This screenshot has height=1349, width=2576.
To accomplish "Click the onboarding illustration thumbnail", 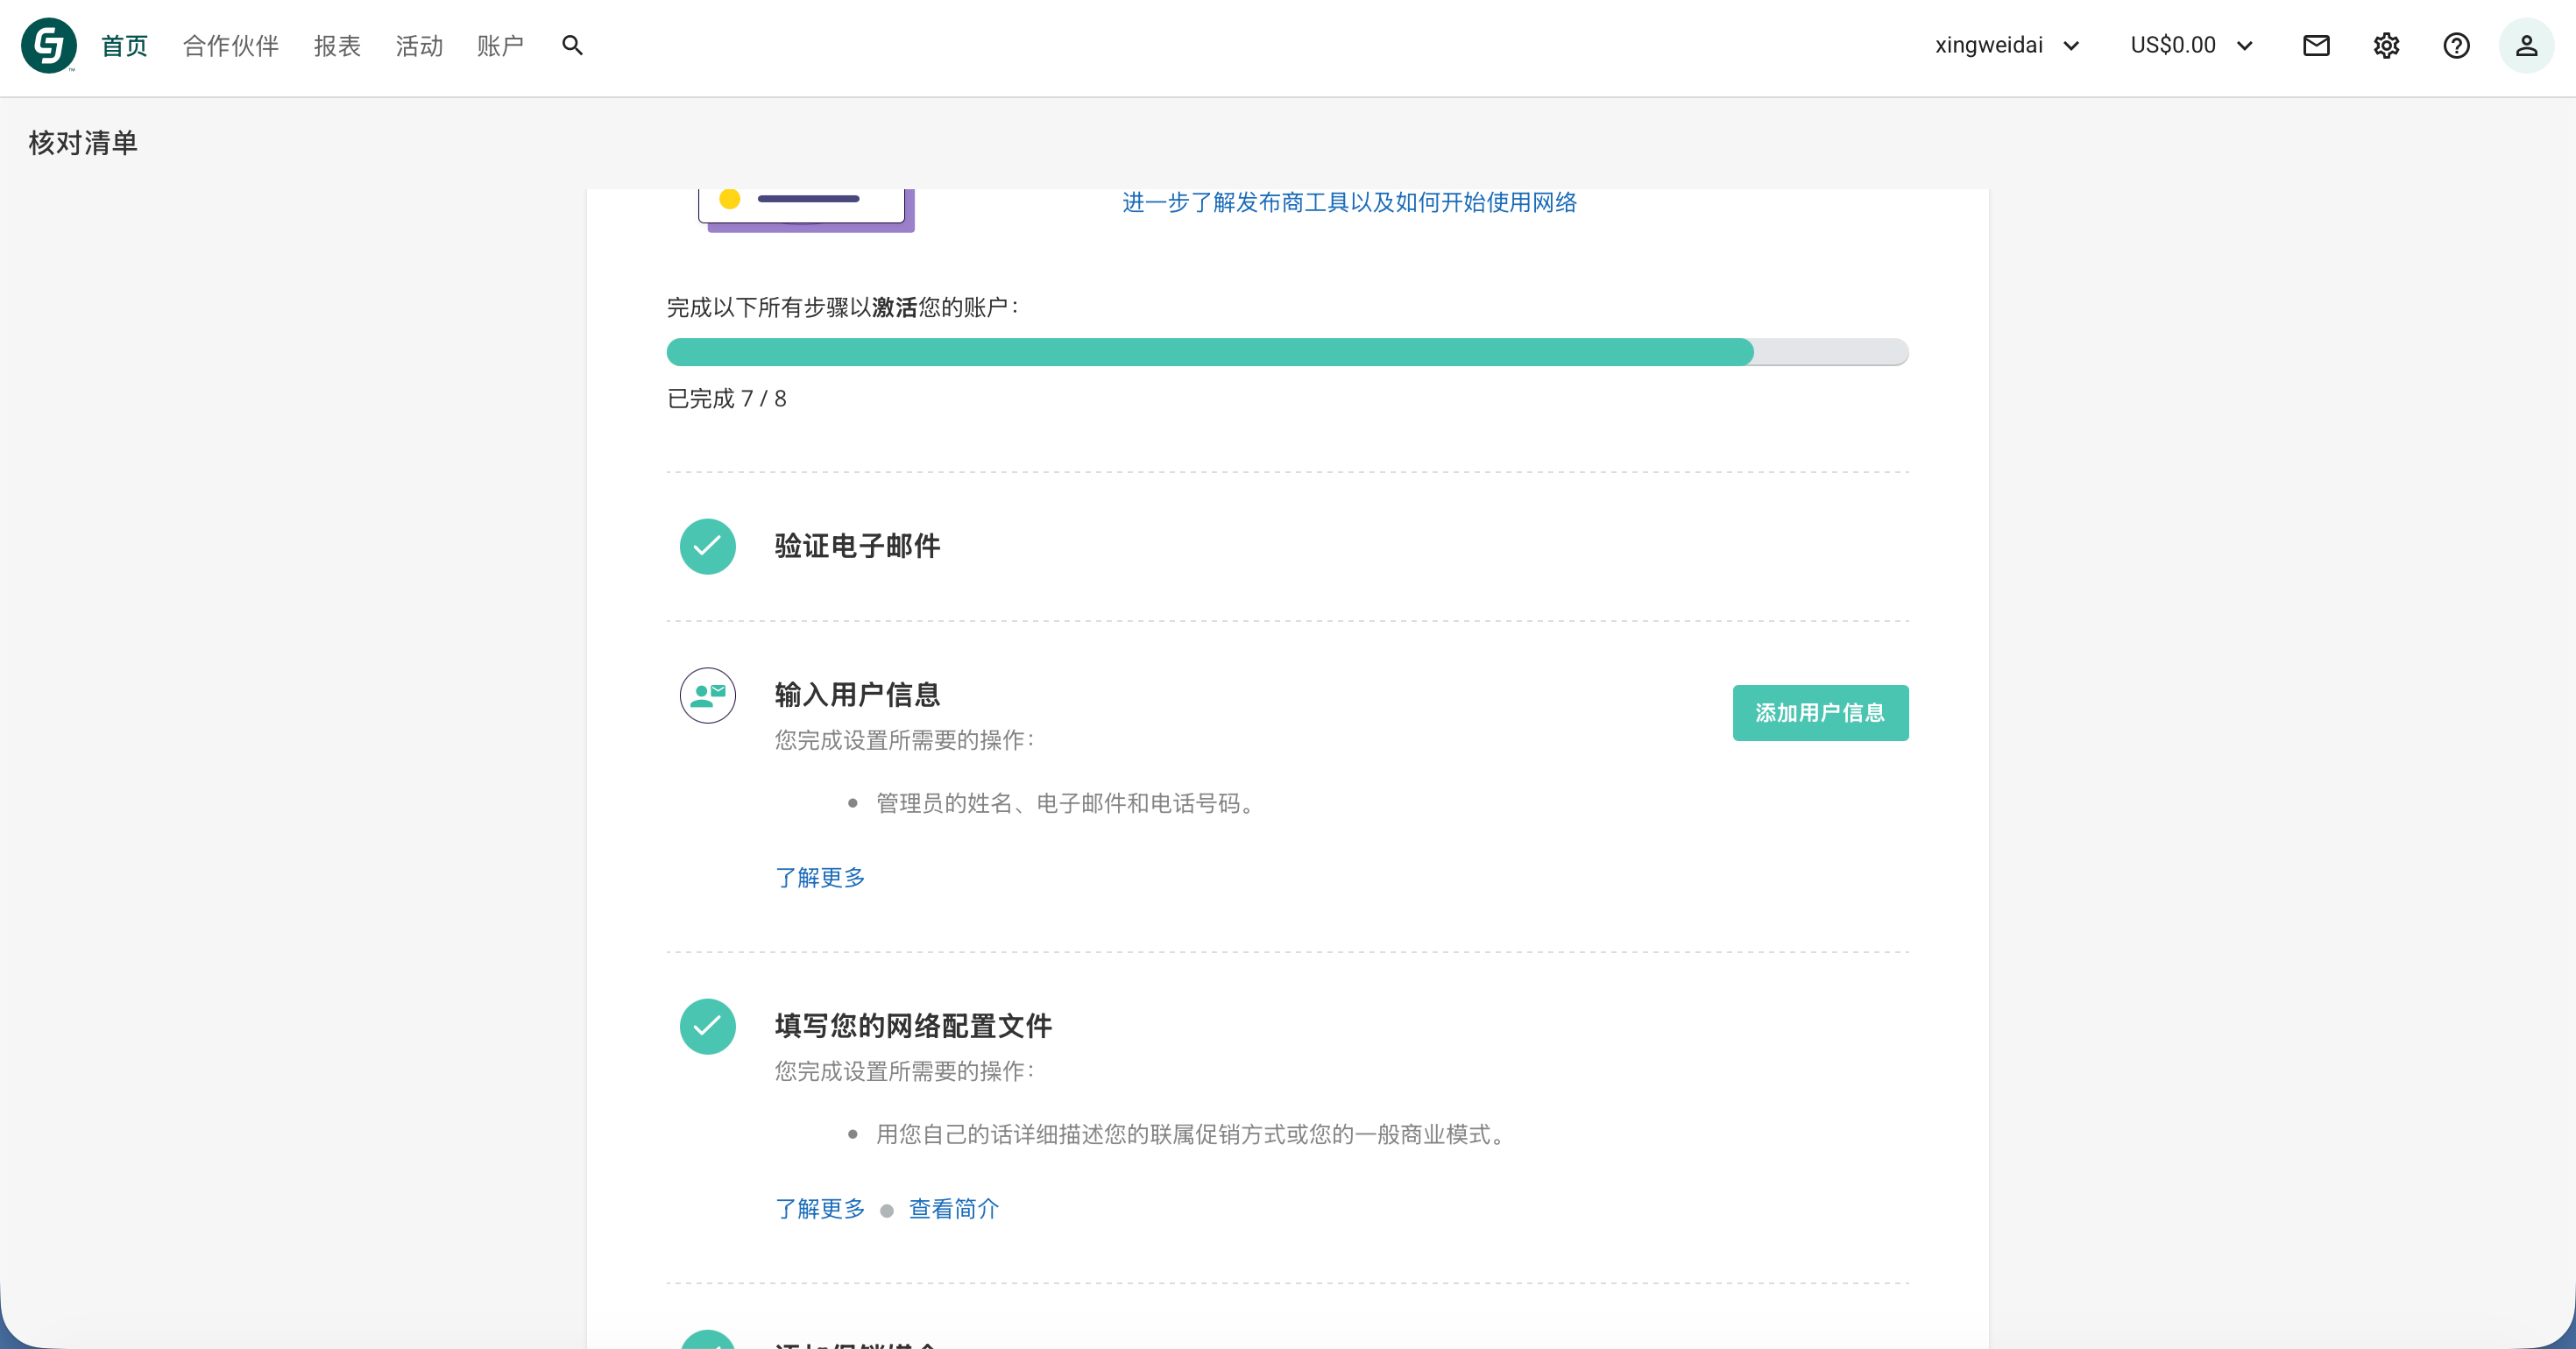I will pyautogui.click(x=806, y=209).
